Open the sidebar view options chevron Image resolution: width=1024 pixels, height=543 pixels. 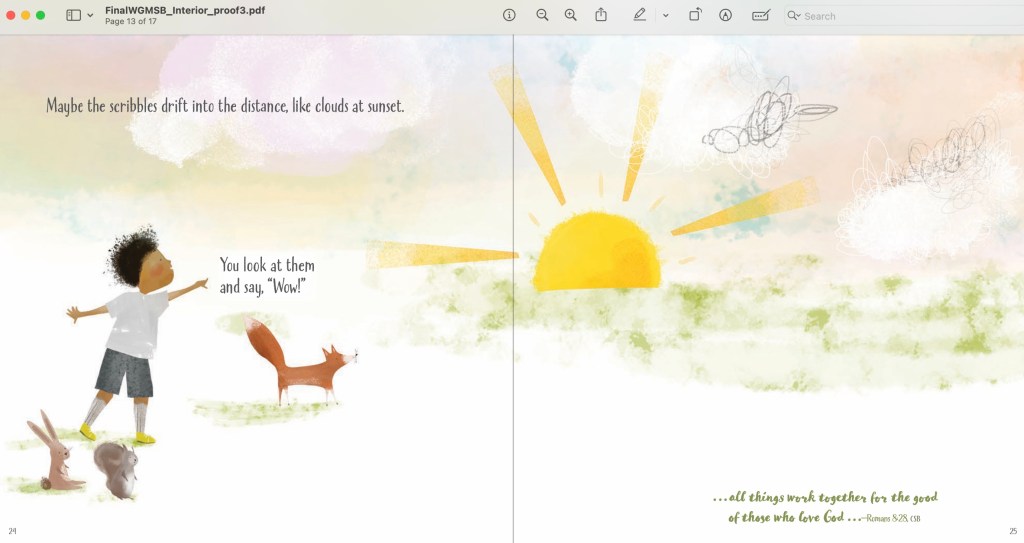coord(90,16)
